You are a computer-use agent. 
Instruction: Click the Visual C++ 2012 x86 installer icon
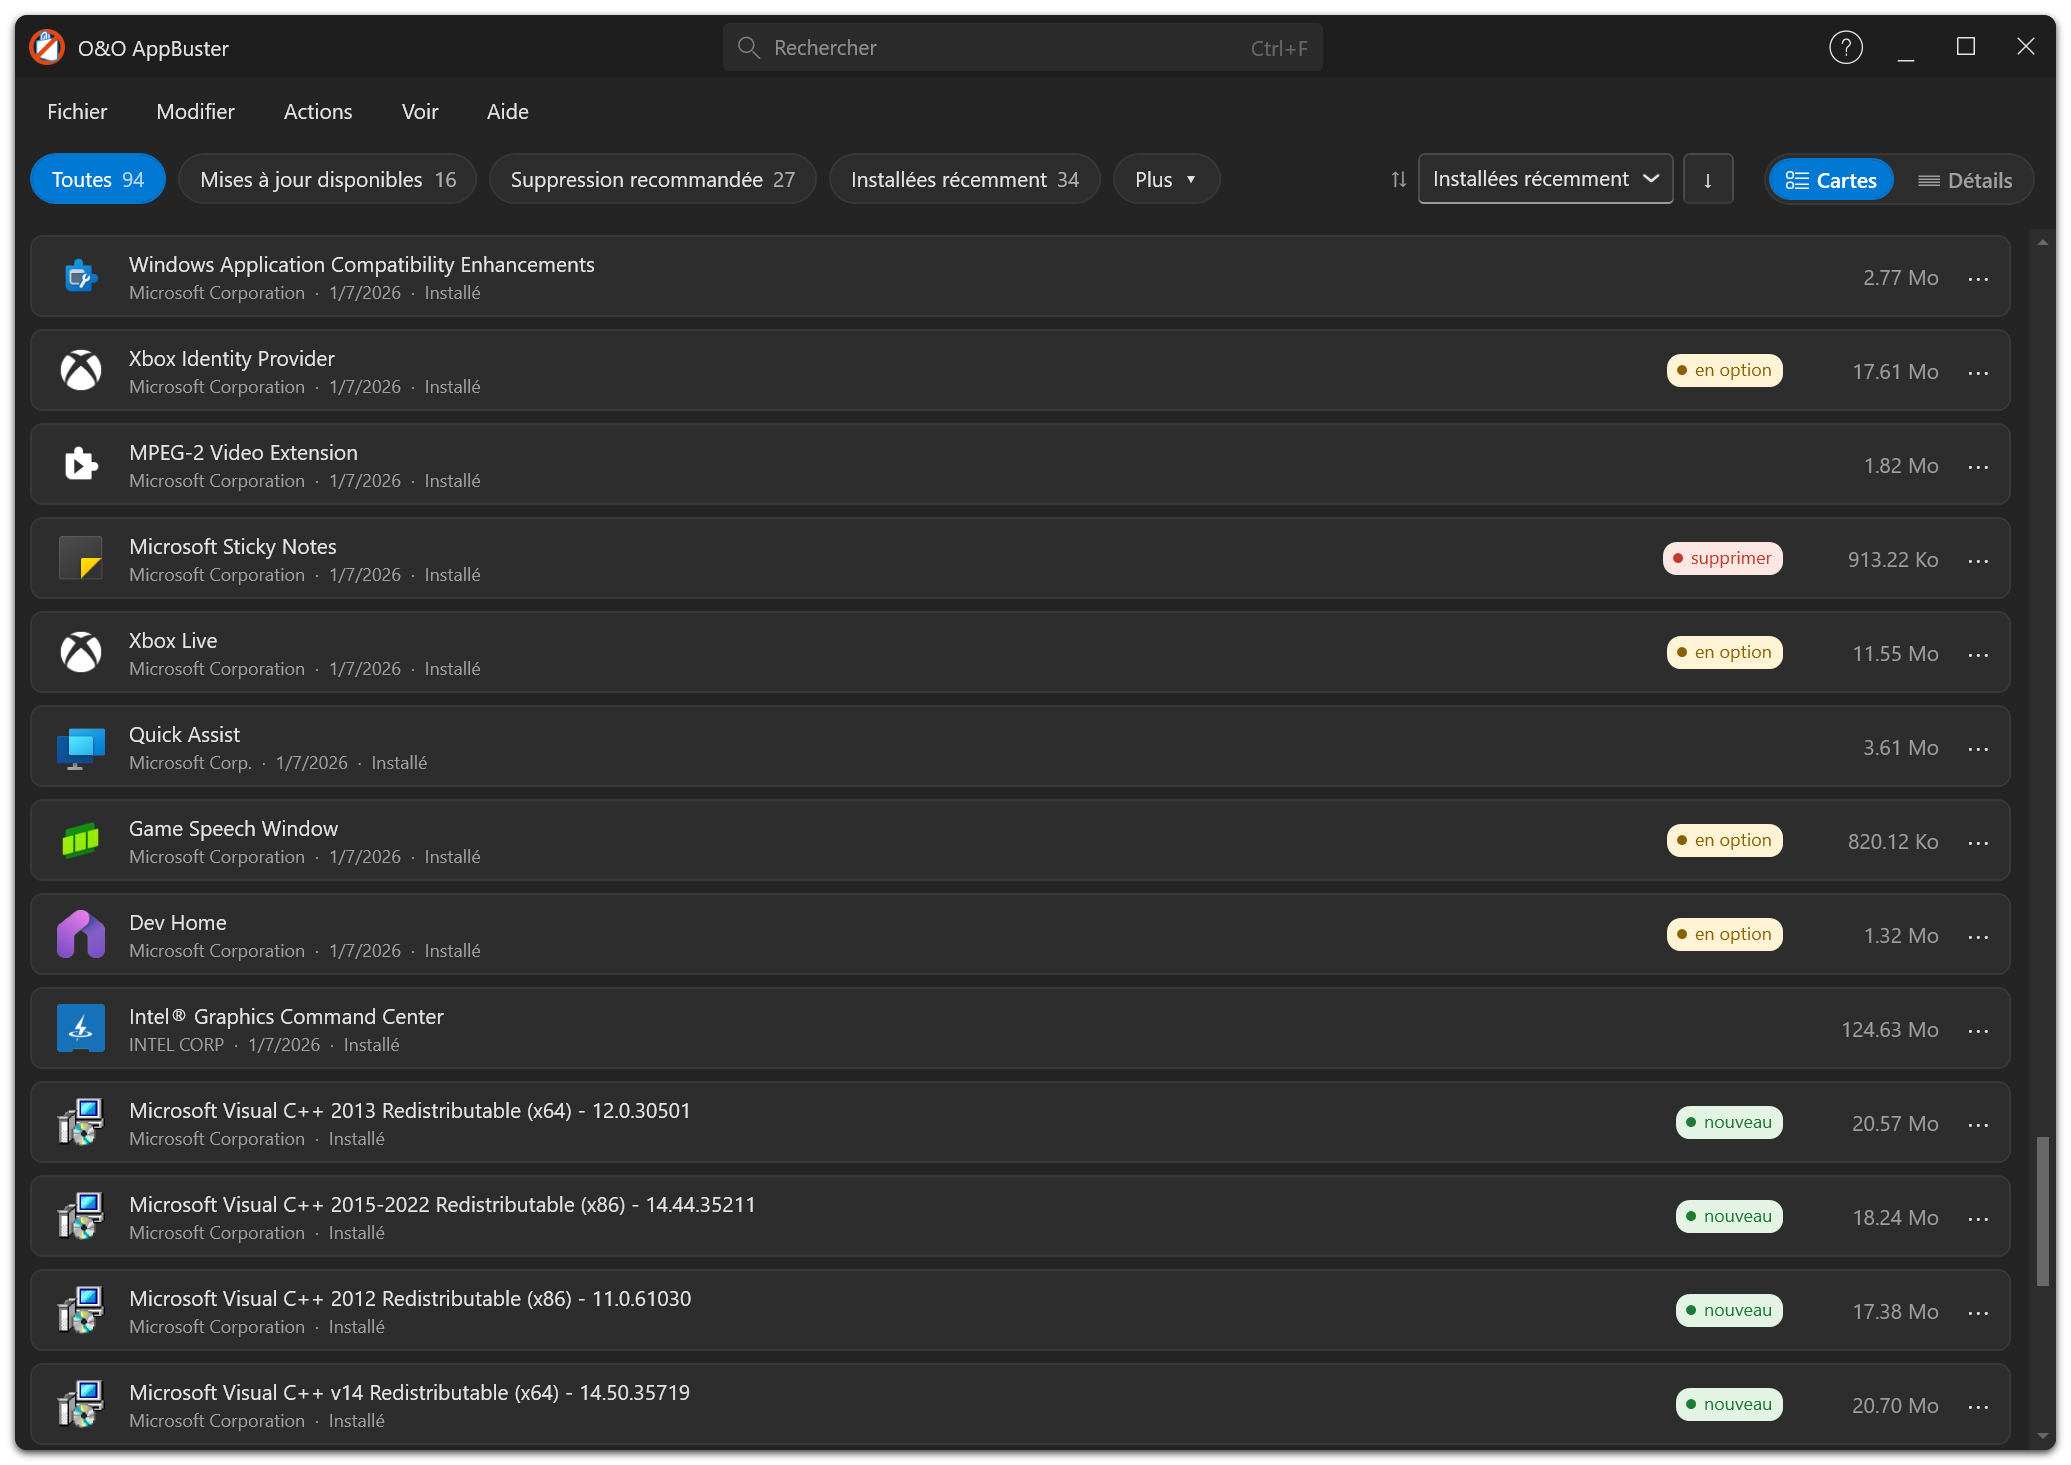81,1311
